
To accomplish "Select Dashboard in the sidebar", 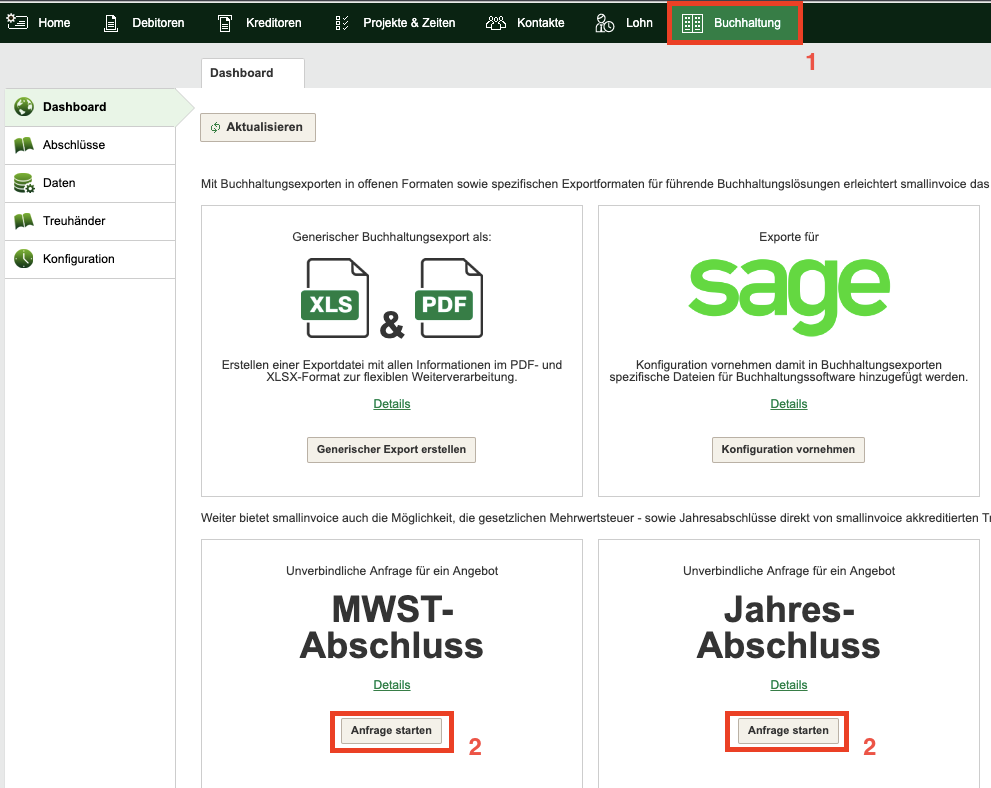I will 90,107.
